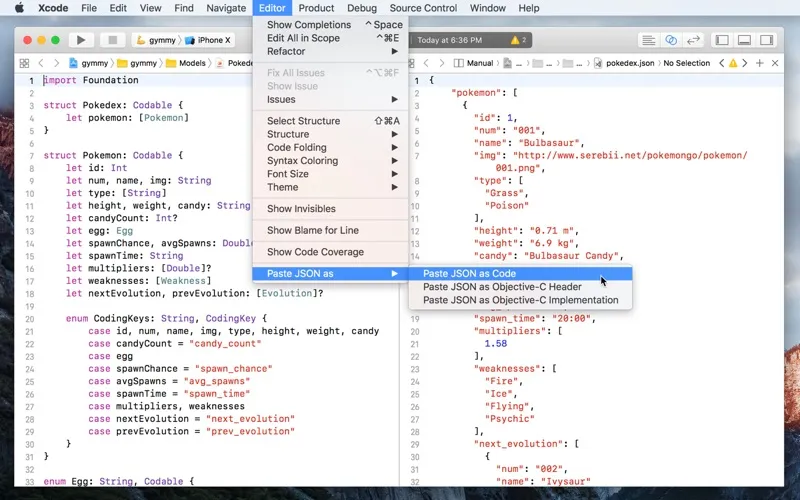
Task: Click the Stop button in toolbar
Action: (113, 40)
